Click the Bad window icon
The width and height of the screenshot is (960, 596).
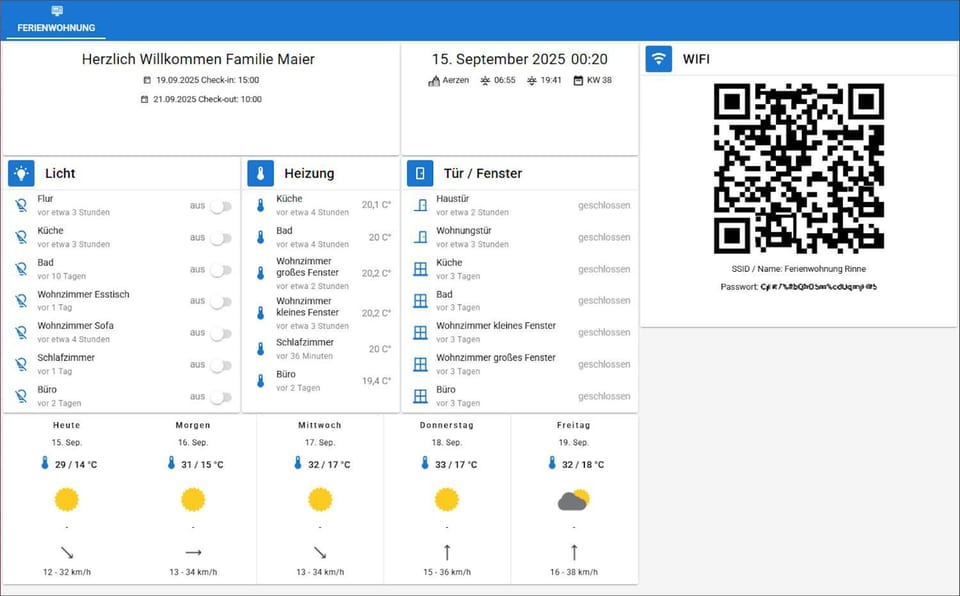click(421, 301)
